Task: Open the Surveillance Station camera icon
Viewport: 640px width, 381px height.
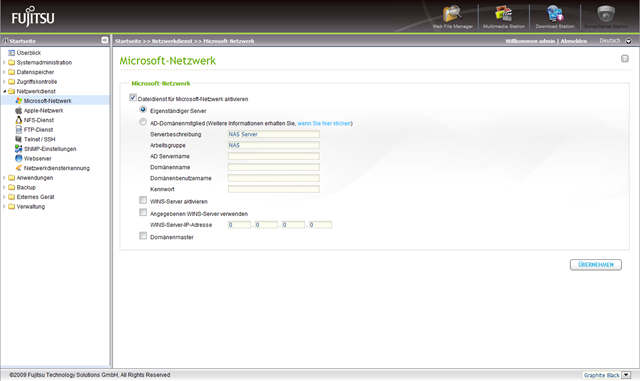Action: tap(606, 13)
